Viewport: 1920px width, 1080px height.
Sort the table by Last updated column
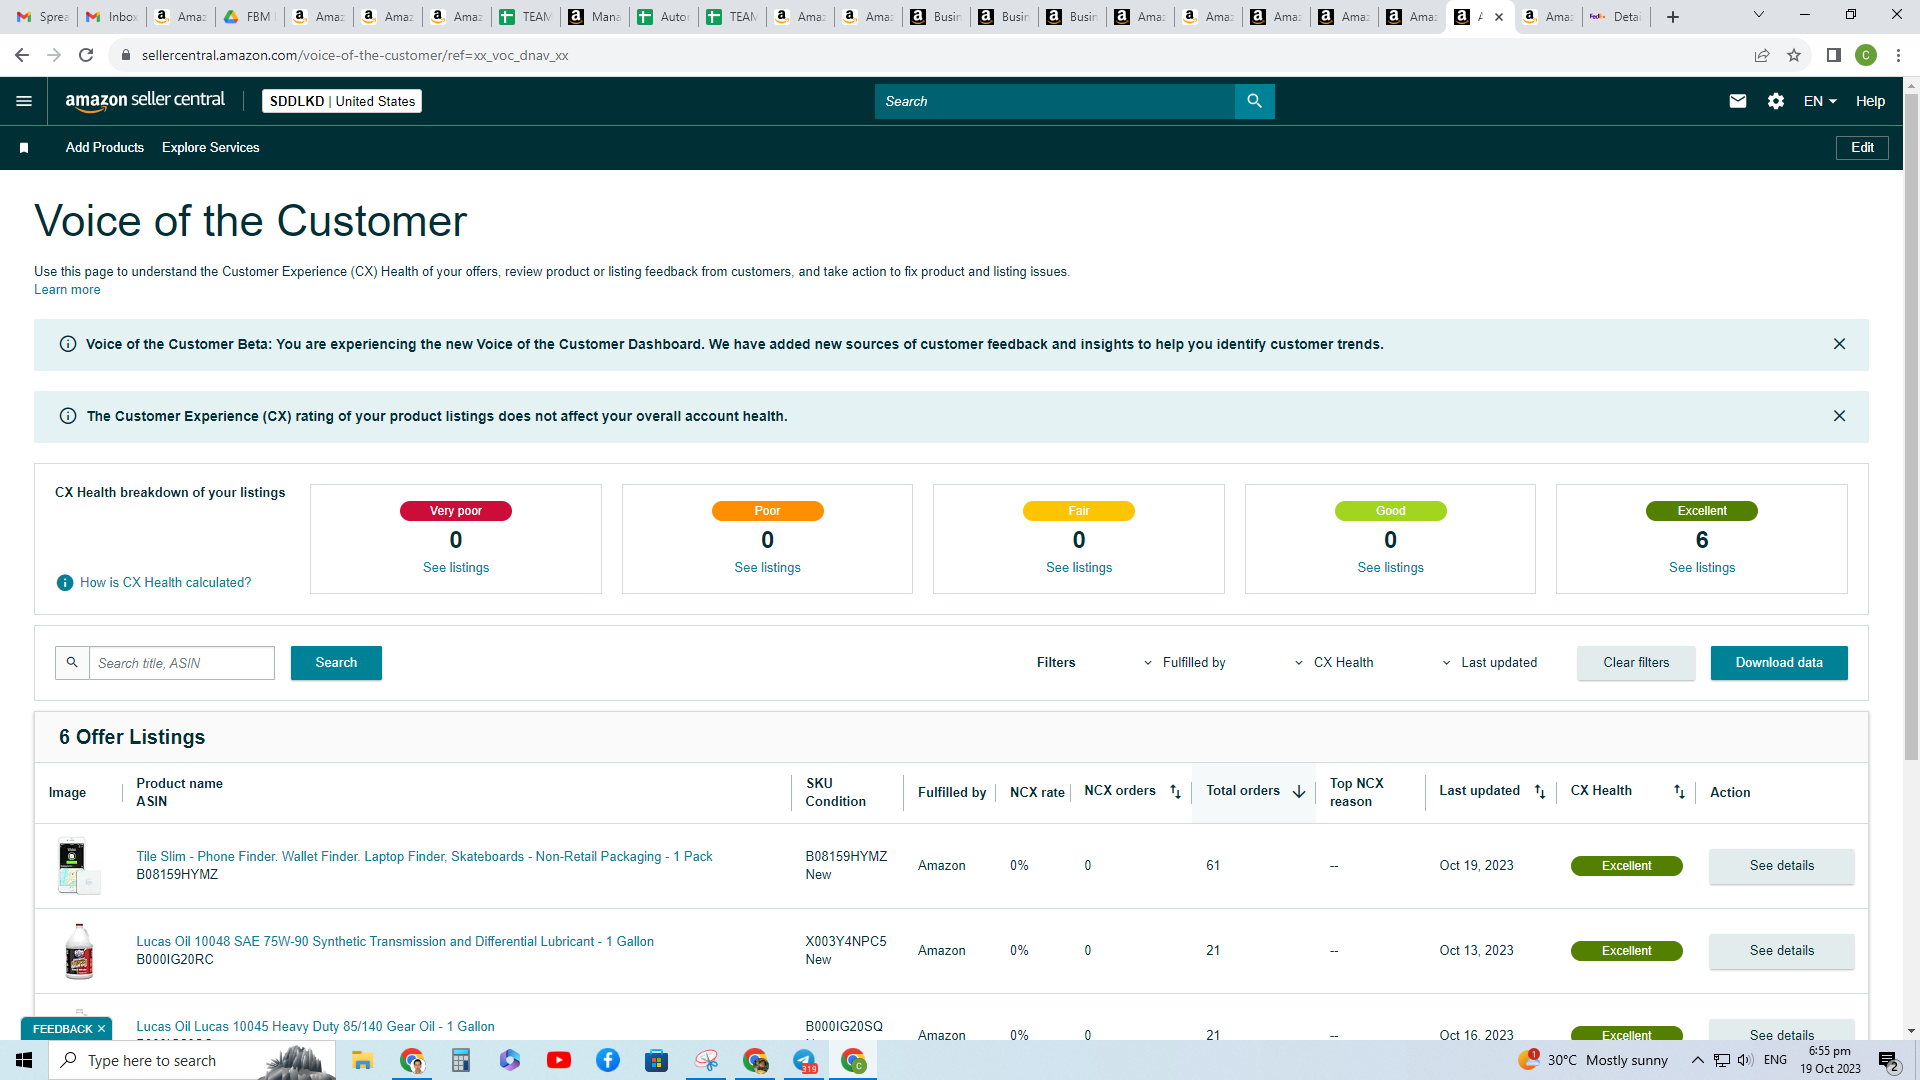pyautogui.click(x=1540, y=792)
